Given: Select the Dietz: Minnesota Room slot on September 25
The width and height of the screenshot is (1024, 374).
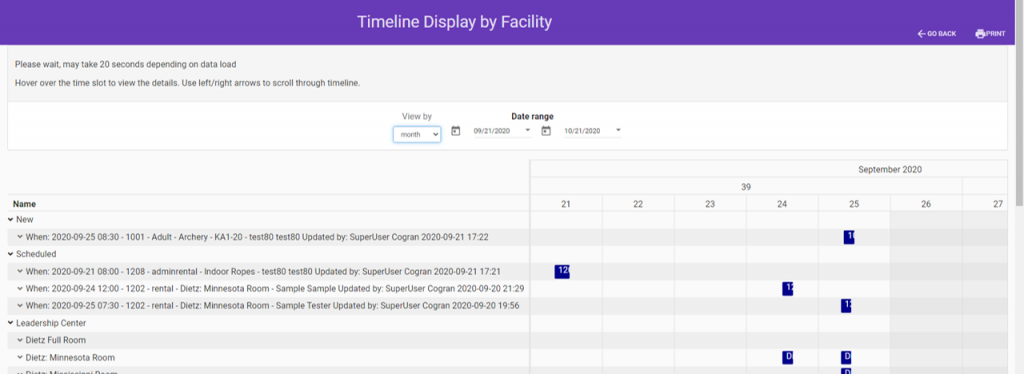Looking at the screenshot, I should point(846,357).
